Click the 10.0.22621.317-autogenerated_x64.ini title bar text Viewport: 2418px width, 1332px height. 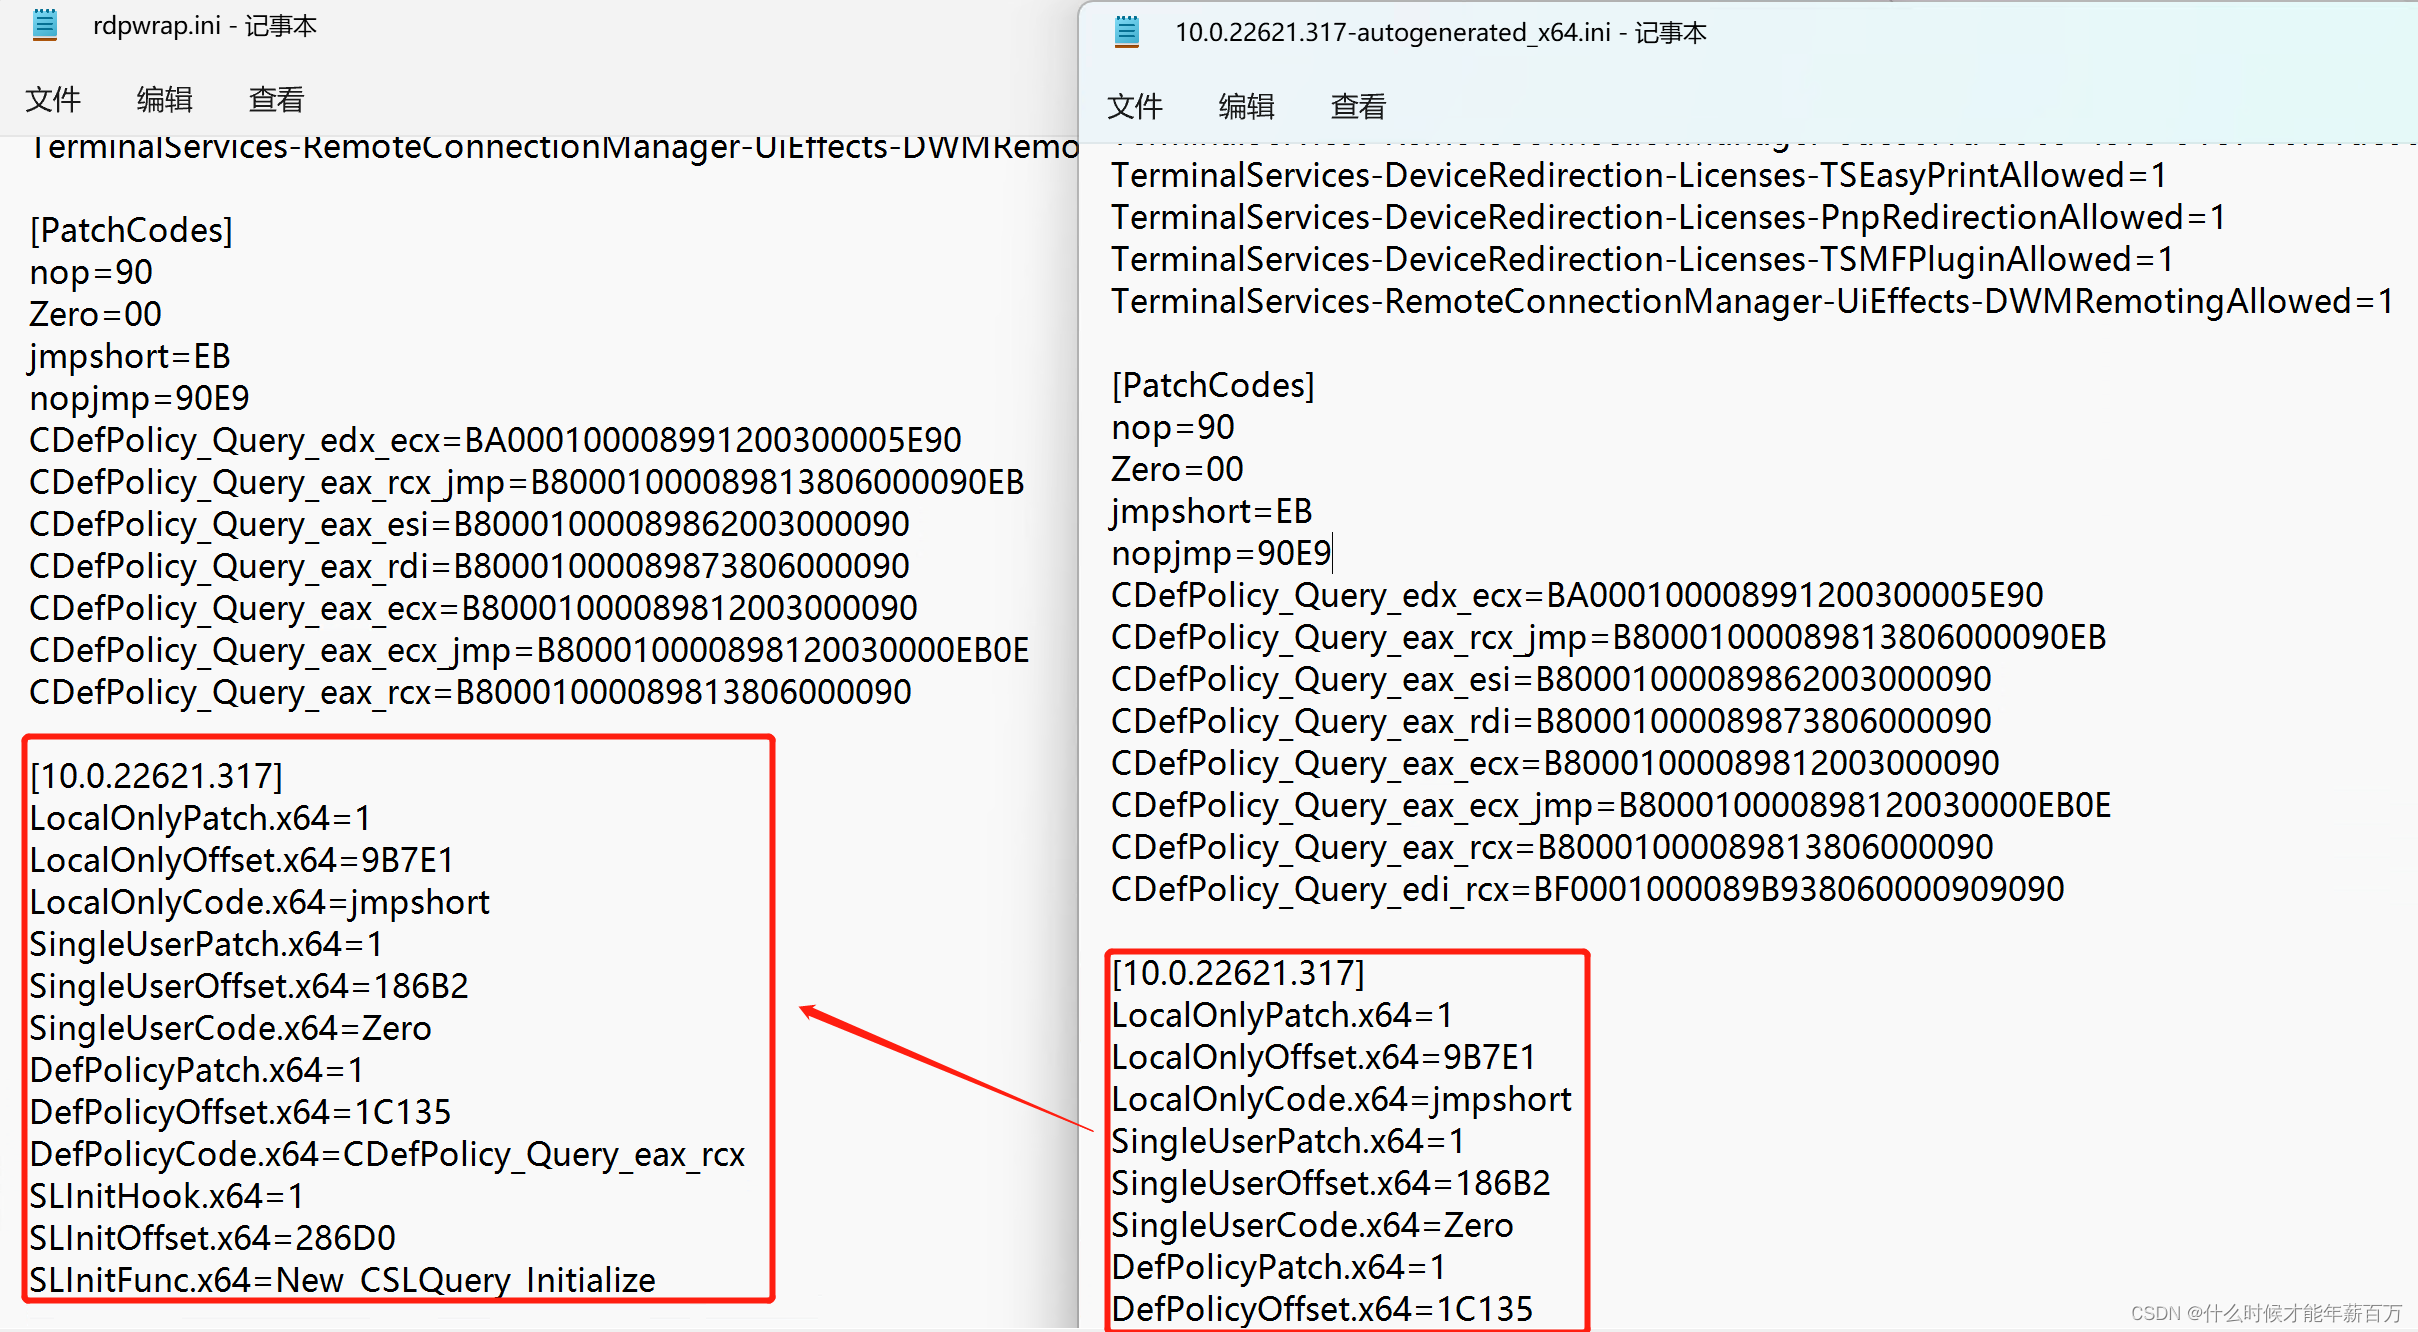[1440, 32]
